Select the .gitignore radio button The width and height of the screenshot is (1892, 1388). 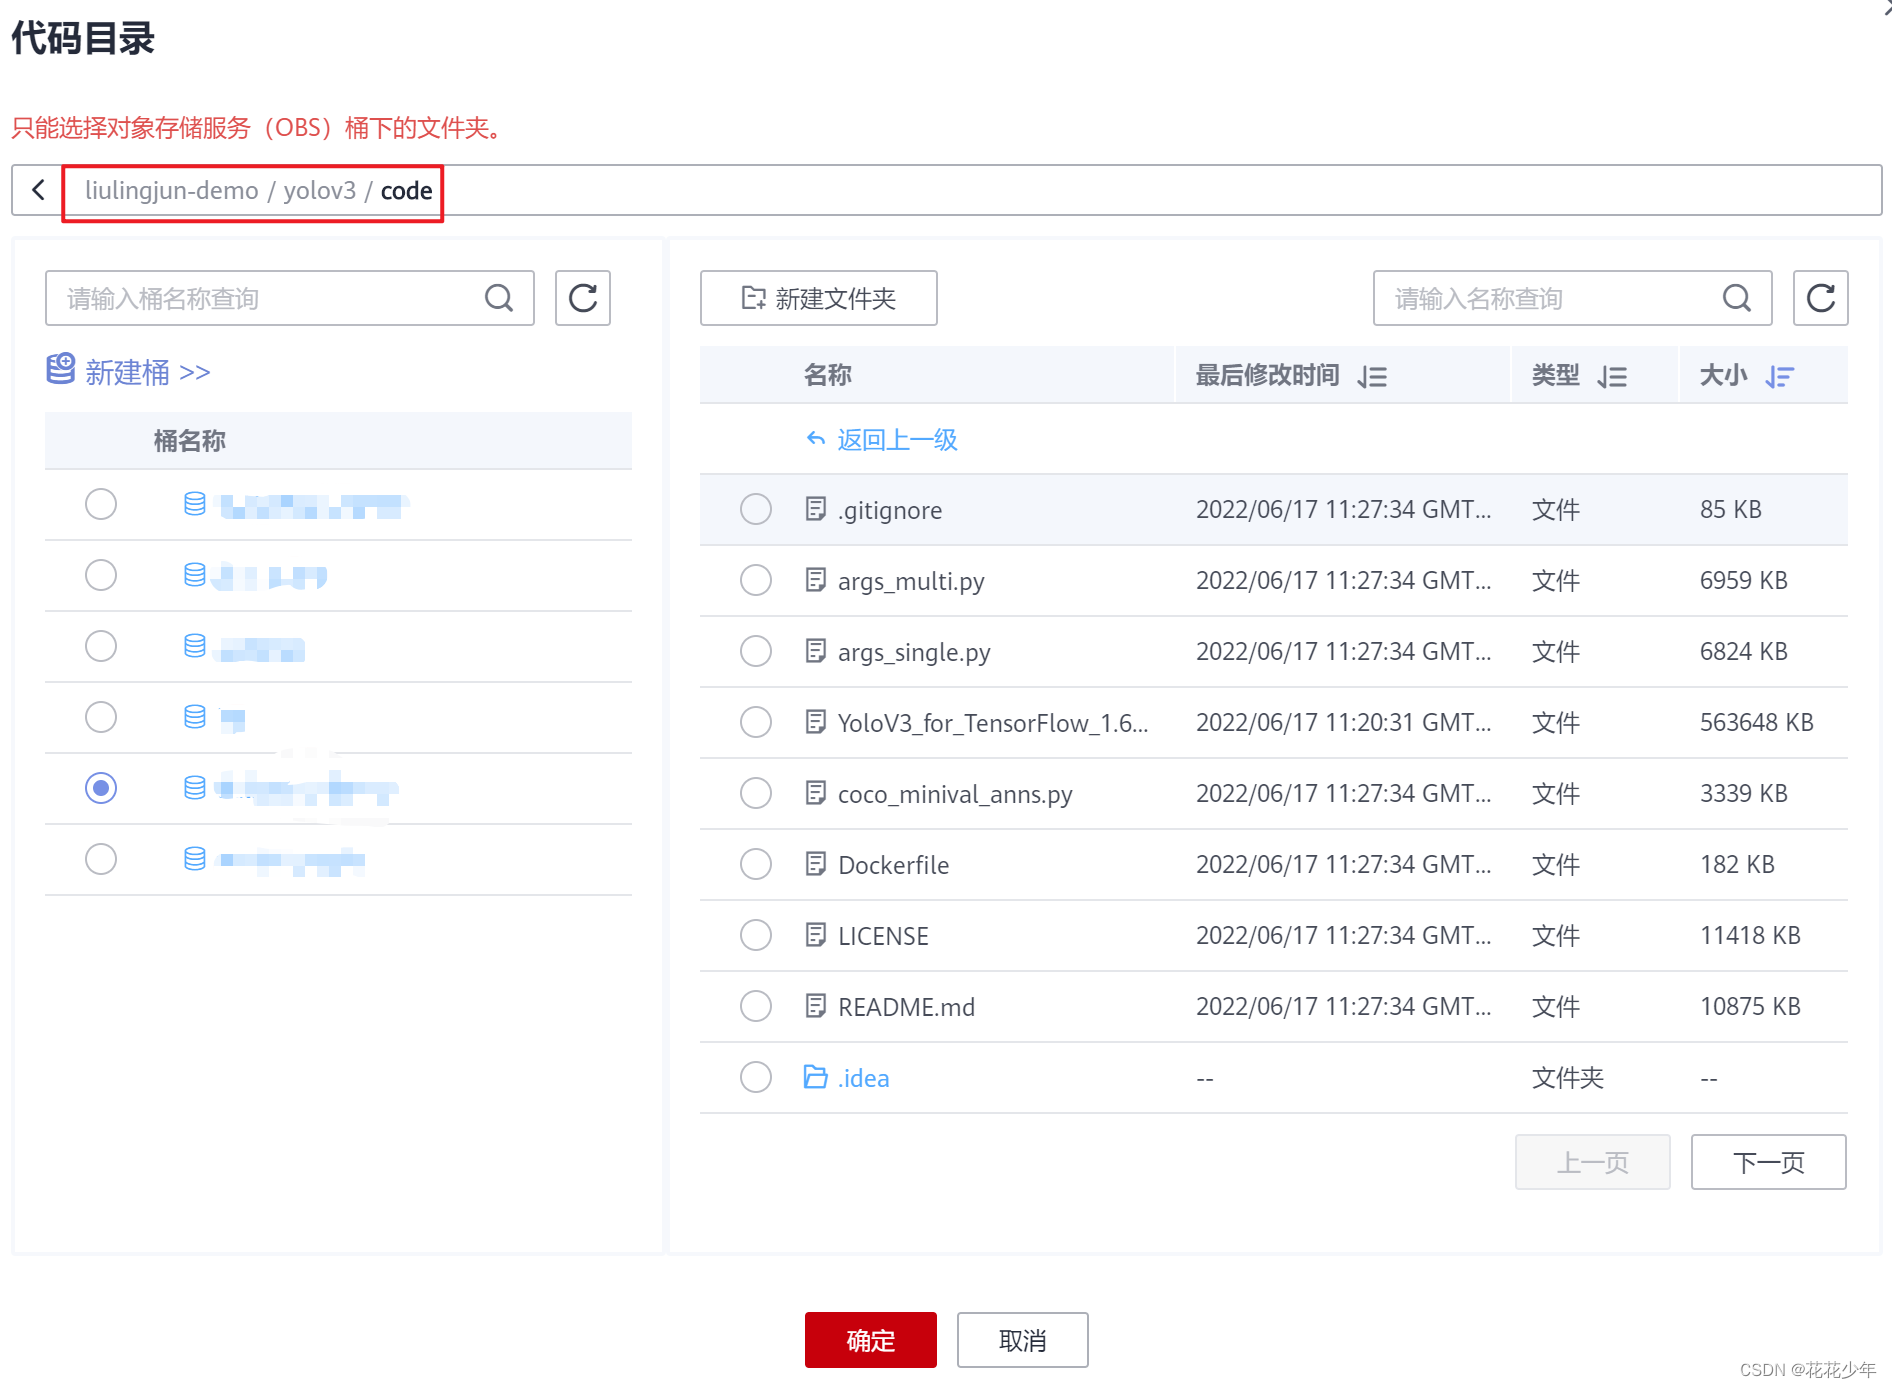point(756,509)
